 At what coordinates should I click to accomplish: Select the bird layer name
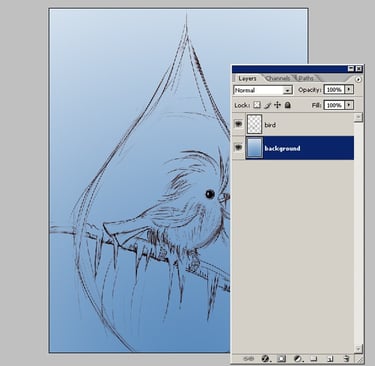click(270, 125)
